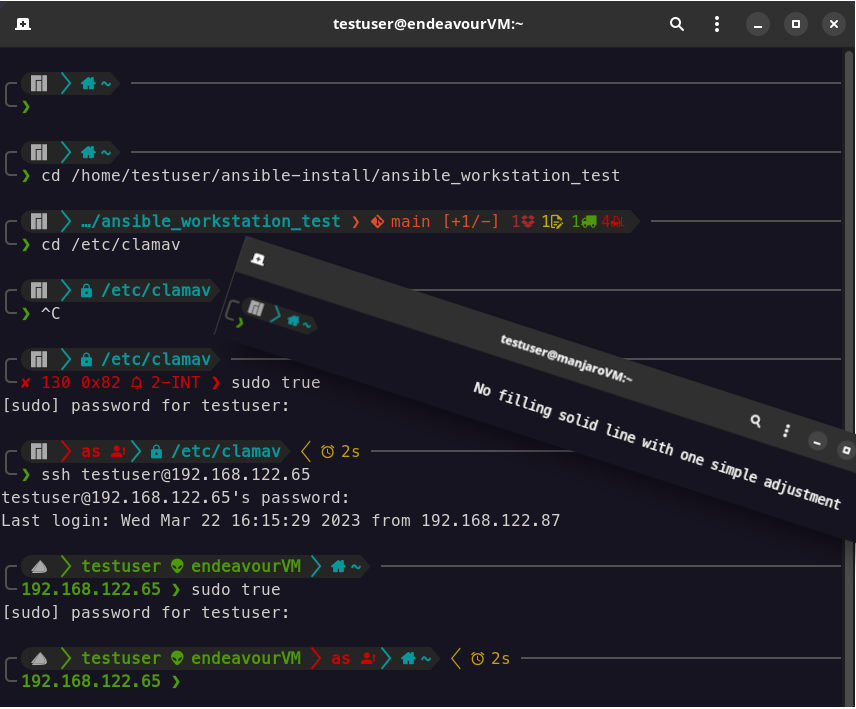Open the terminal search magnifier icon
The width and height of the screenshot is (856, 709).
point(676,23)
